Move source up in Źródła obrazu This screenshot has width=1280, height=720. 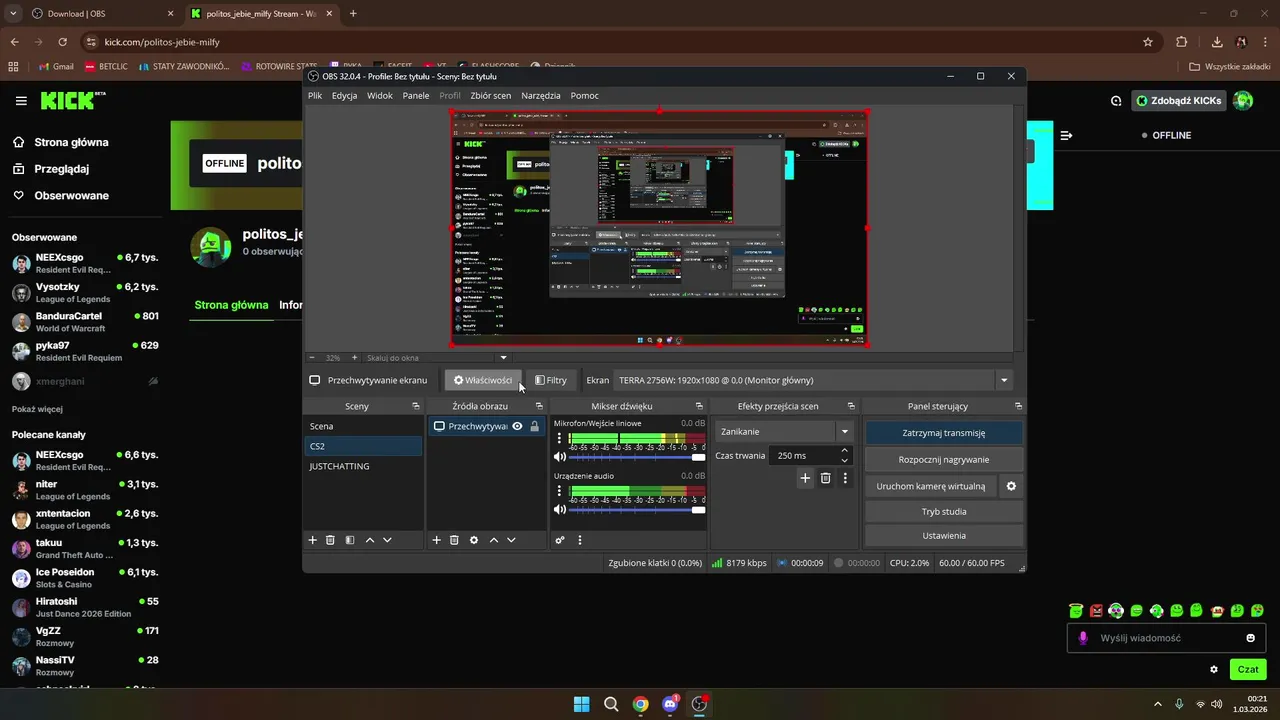[x=493, y=540]
